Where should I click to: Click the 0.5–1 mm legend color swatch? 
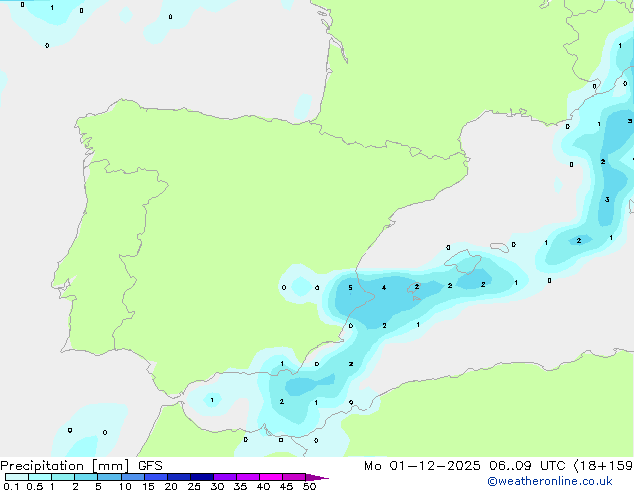(x=40, y=477)
